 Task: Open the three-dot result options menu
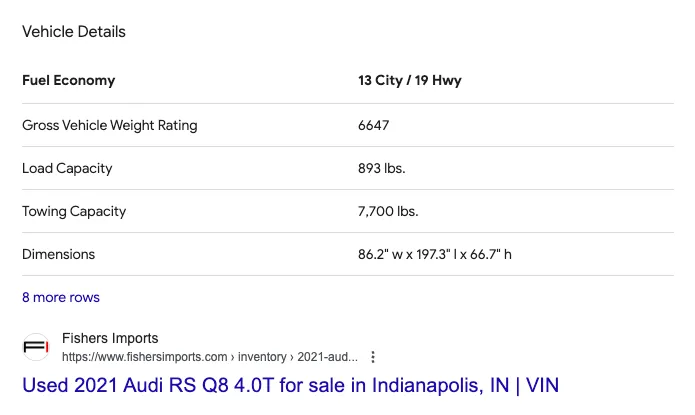pyautogui.click(x=373, y=357)
